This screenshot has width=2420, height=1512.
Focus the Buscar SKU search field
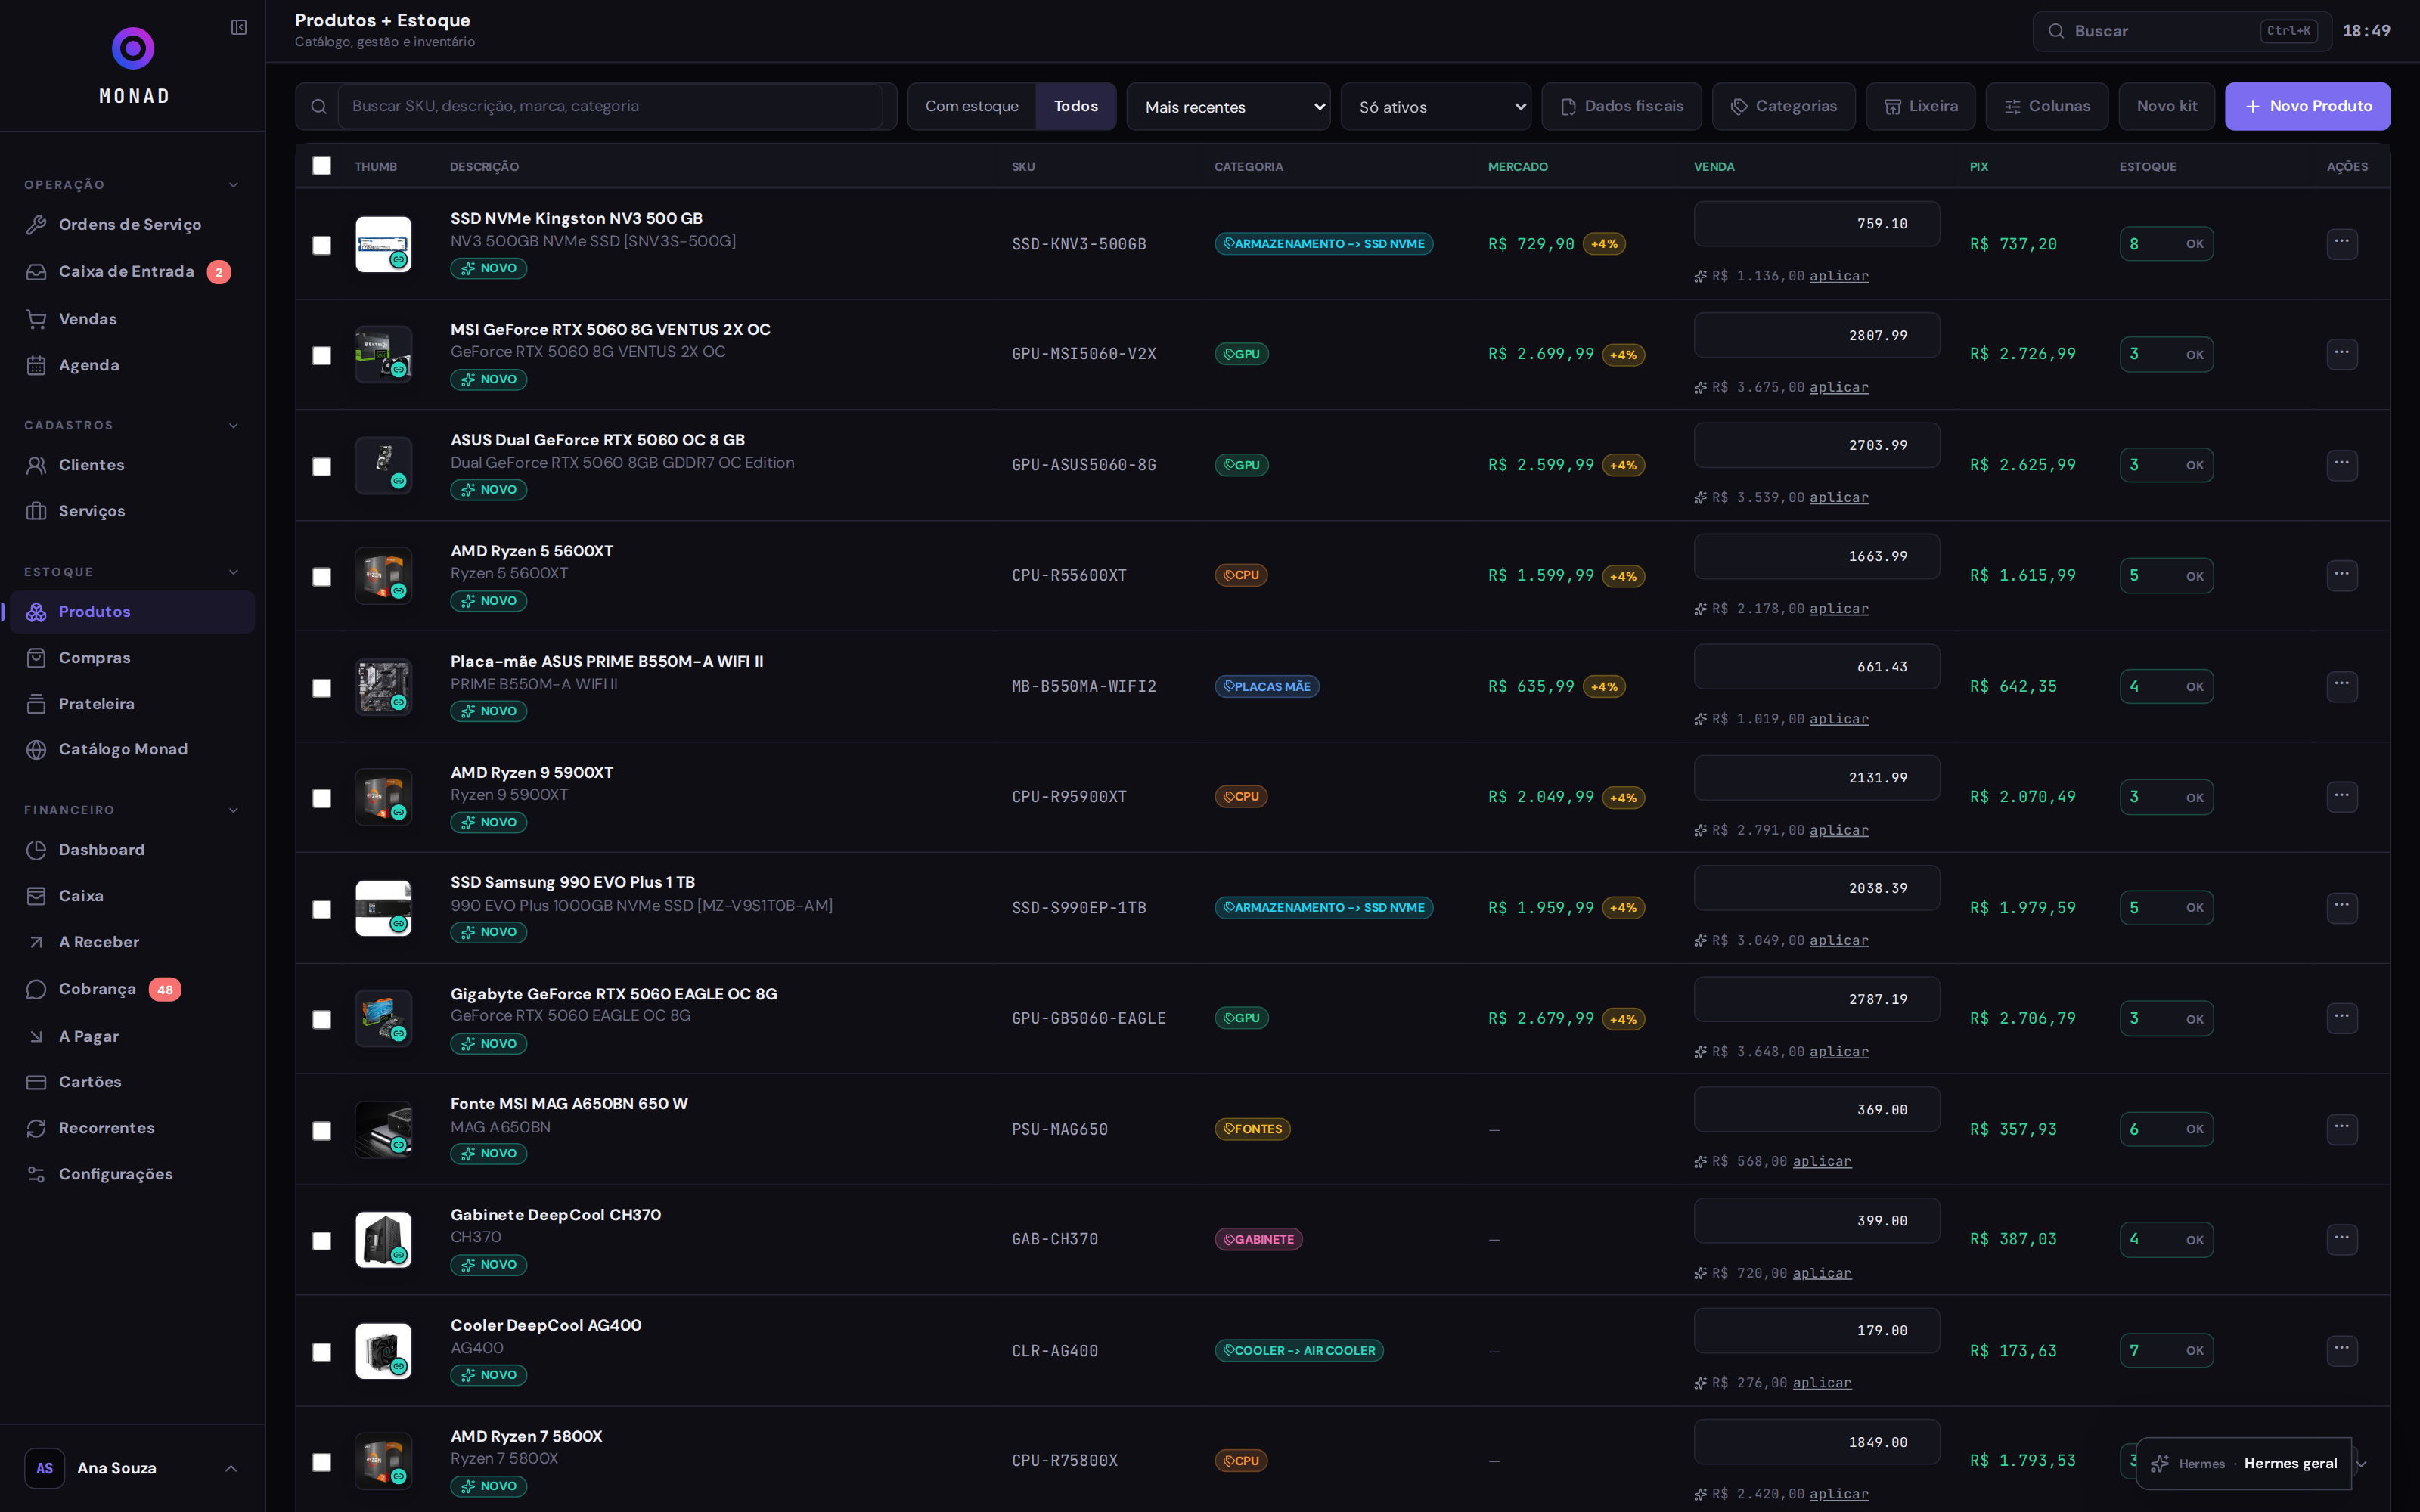[610, 106]
